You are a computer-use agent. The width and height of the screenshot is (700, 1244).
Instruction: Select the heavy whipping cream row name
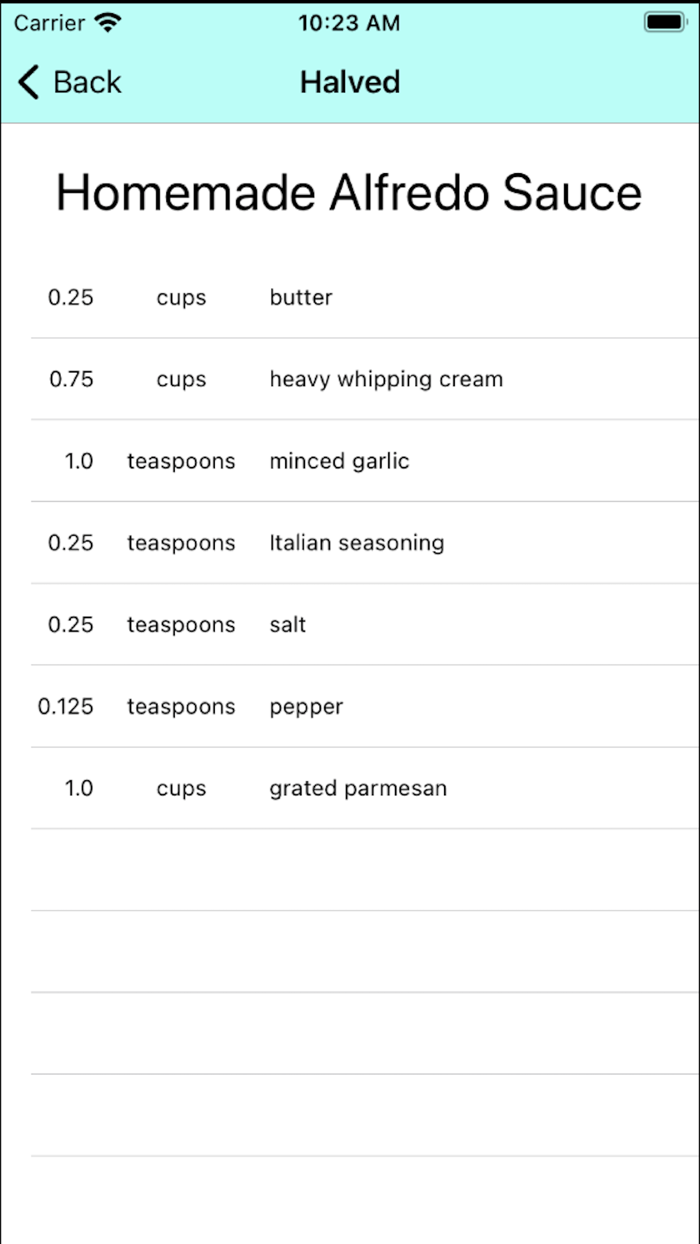[x=386, y=379]
